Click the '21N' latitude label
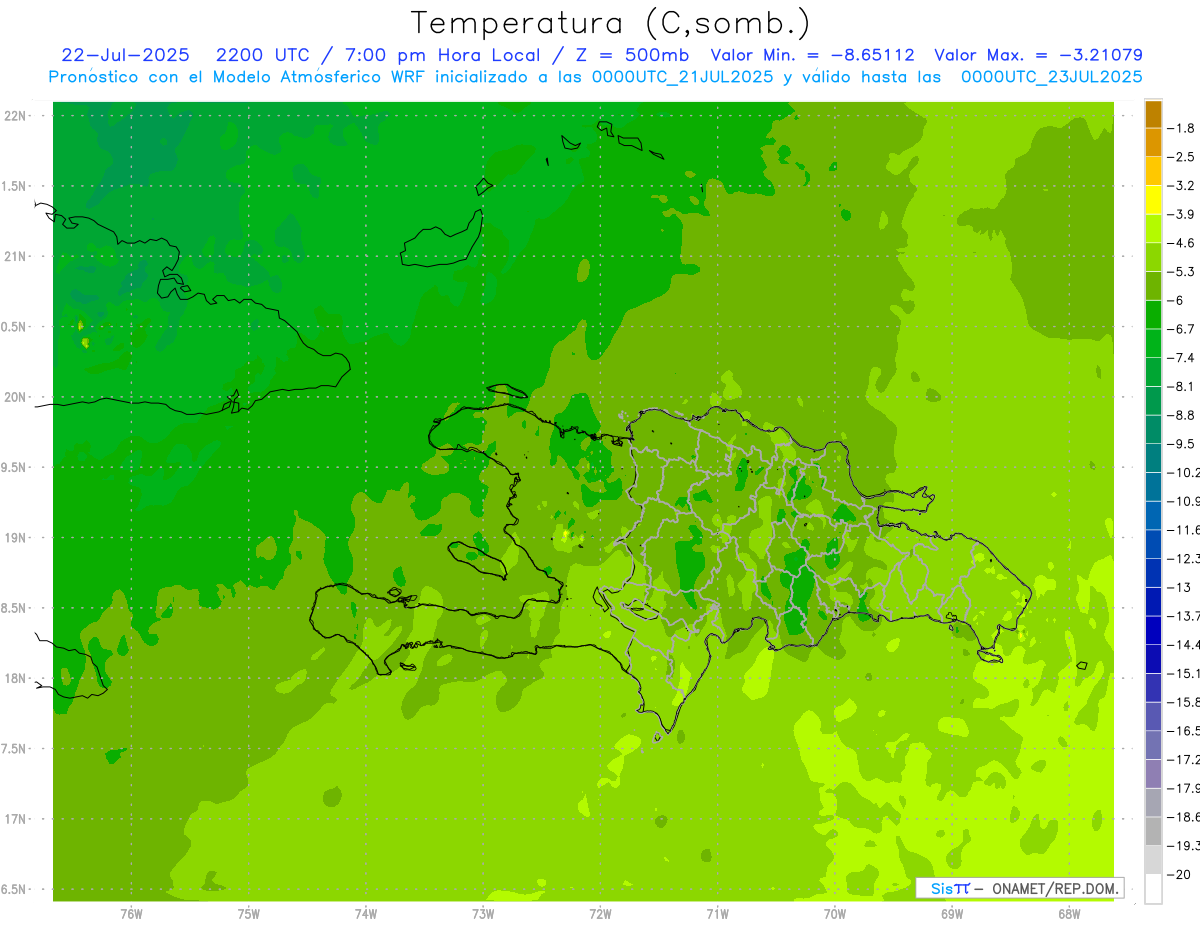This screenshot has height=927, width=1200. tap(15, 256)
